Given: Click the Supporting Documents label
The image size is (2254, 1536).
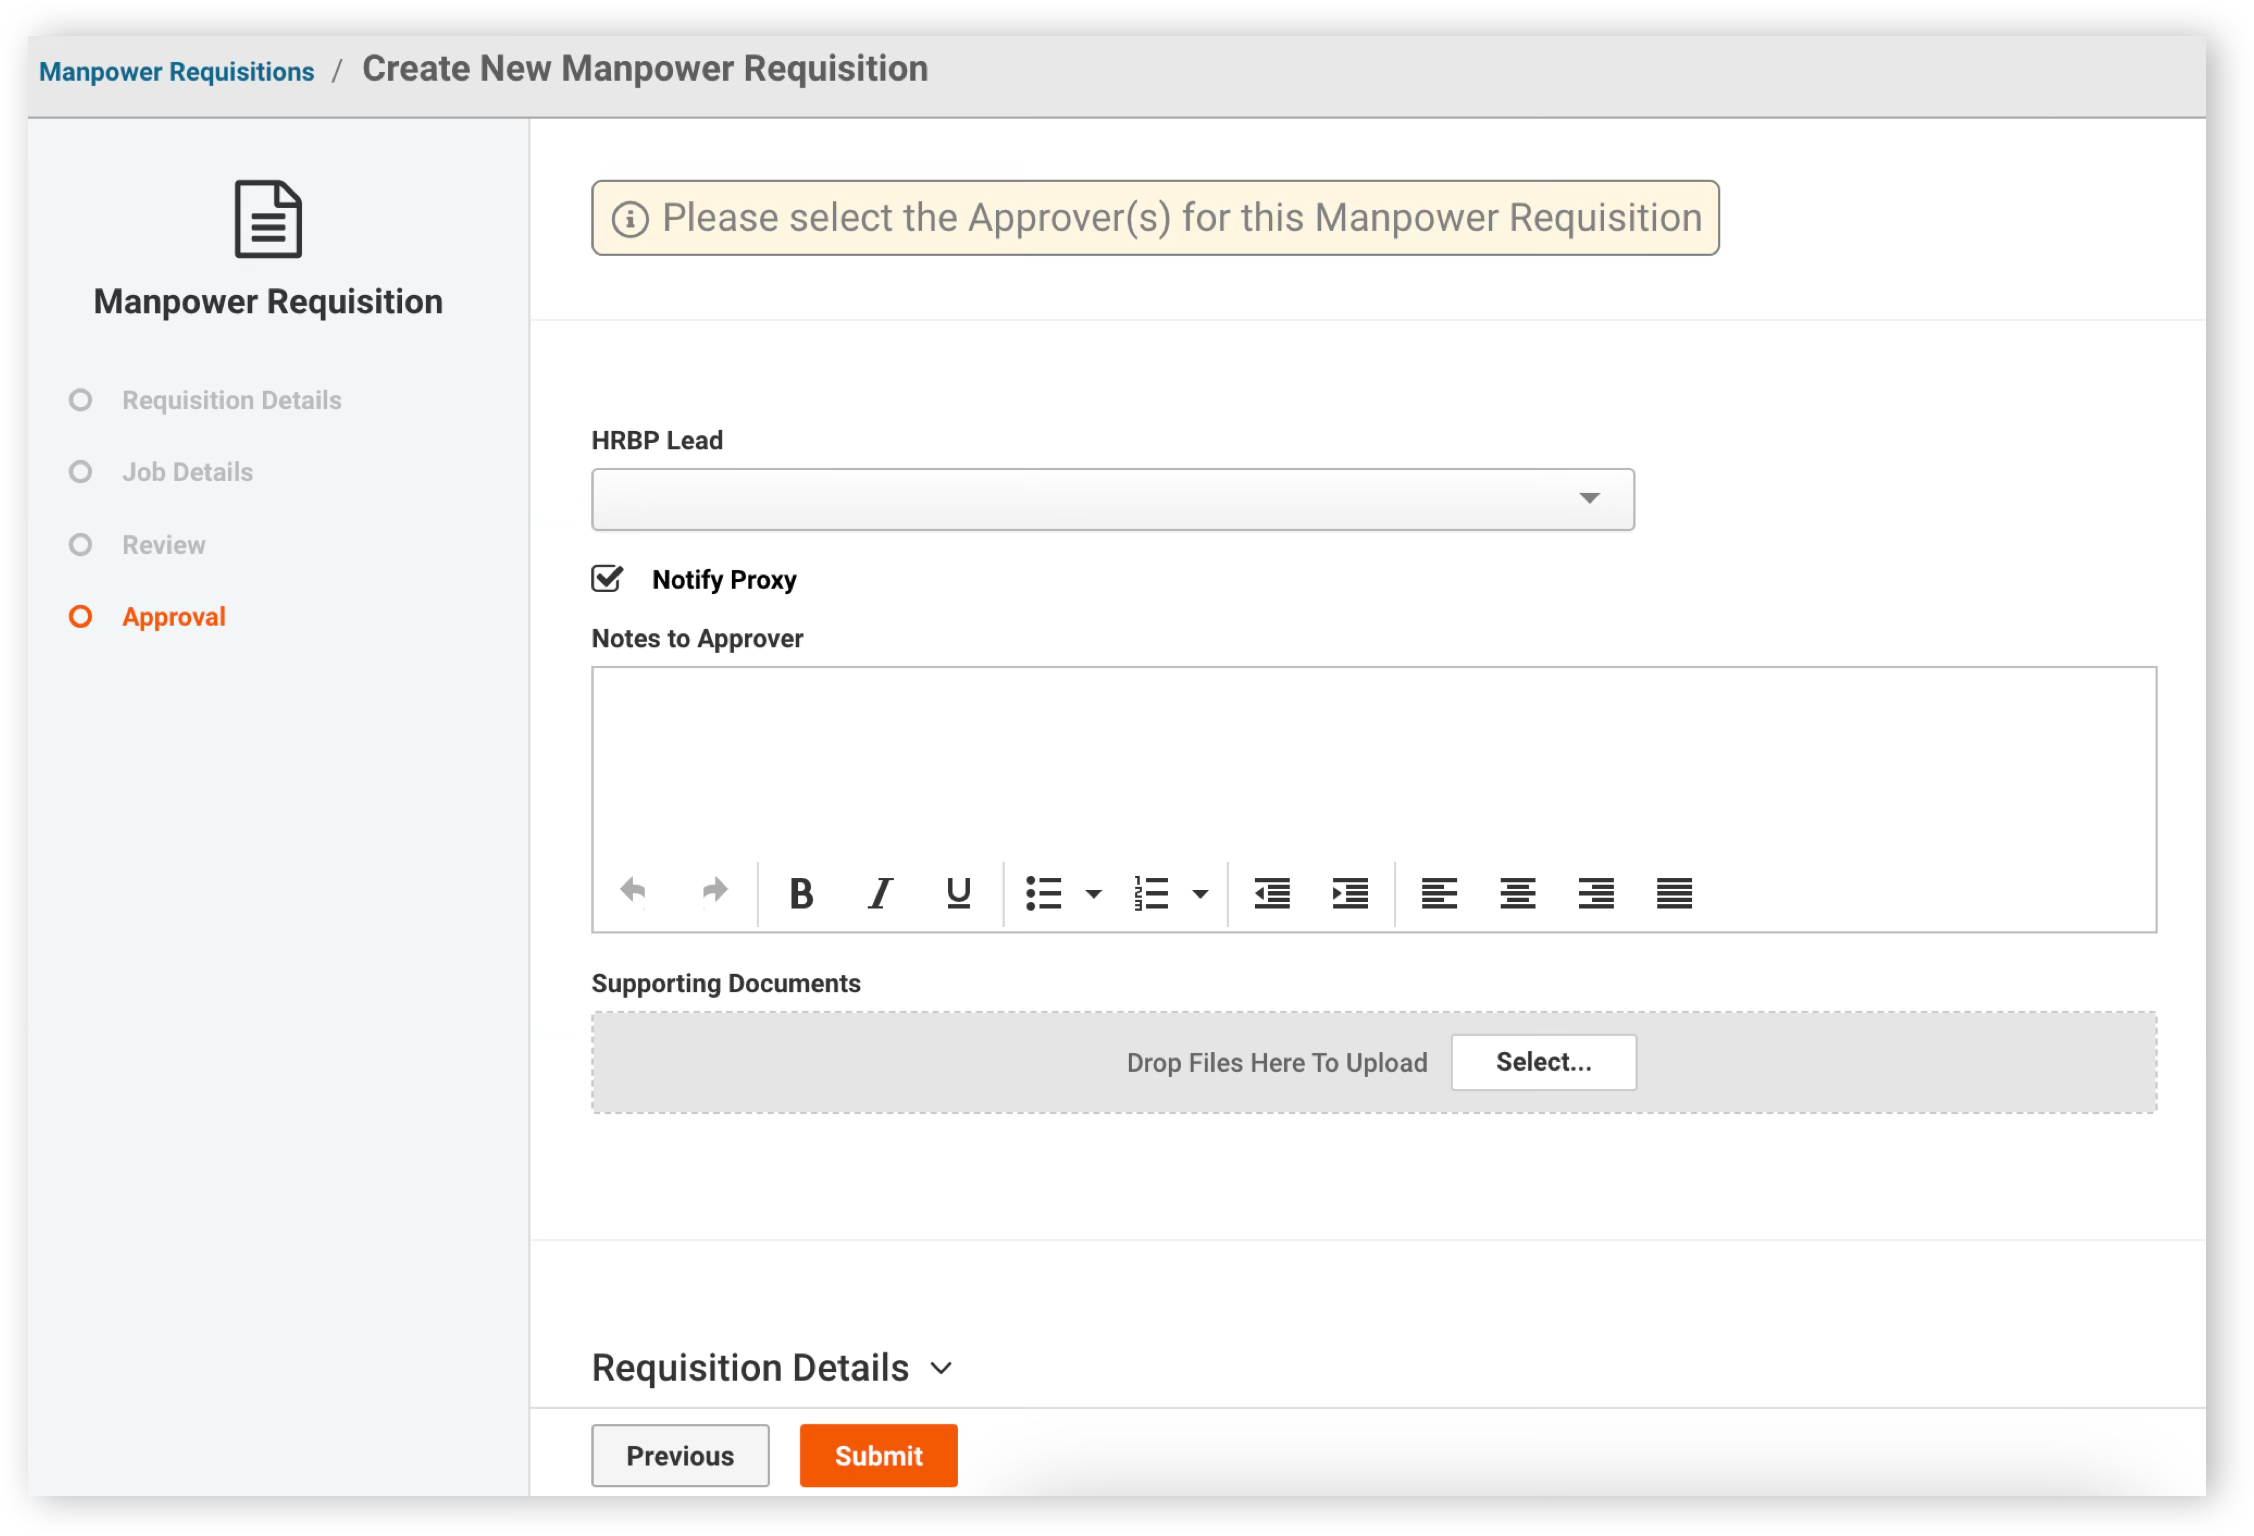Looking at the screenshot, I should coord(726,983).
